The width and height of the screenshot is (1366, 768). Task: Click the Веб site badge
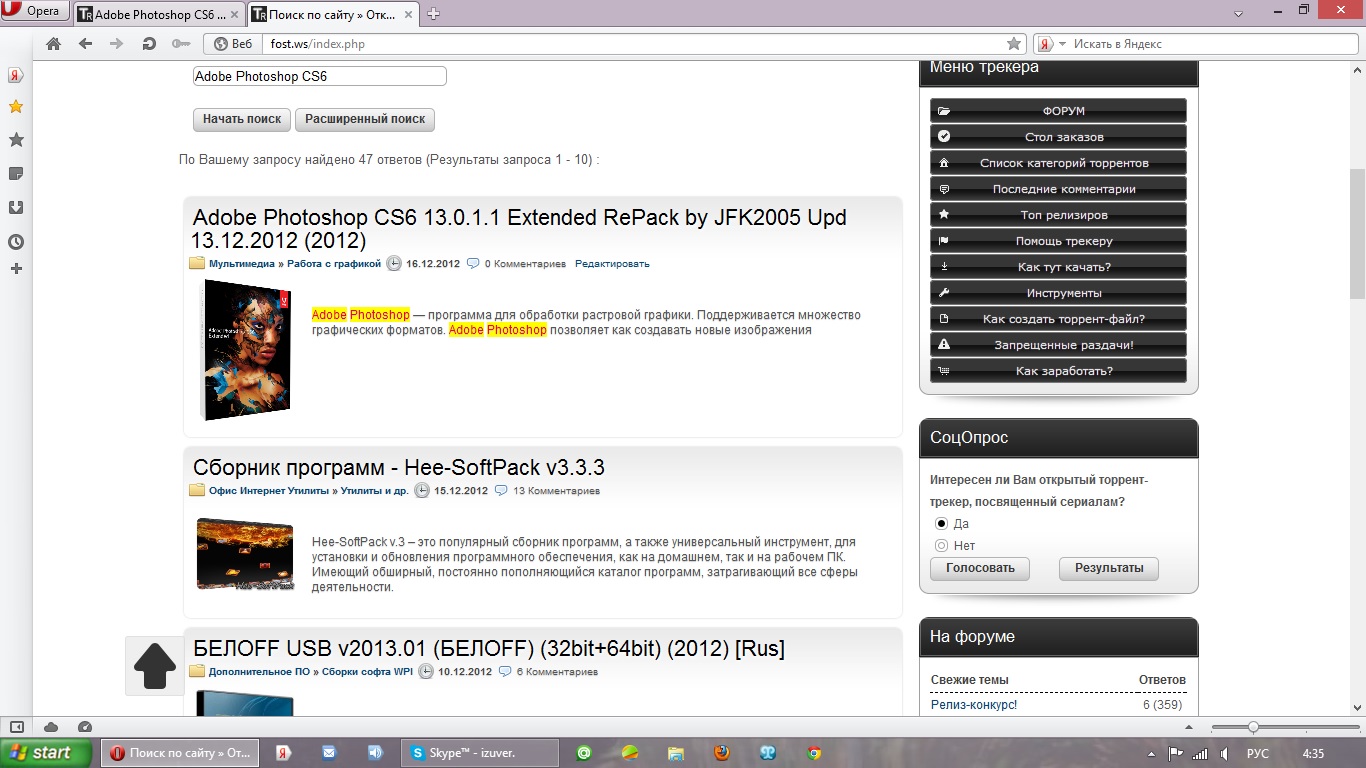click(x=232, y=44)
